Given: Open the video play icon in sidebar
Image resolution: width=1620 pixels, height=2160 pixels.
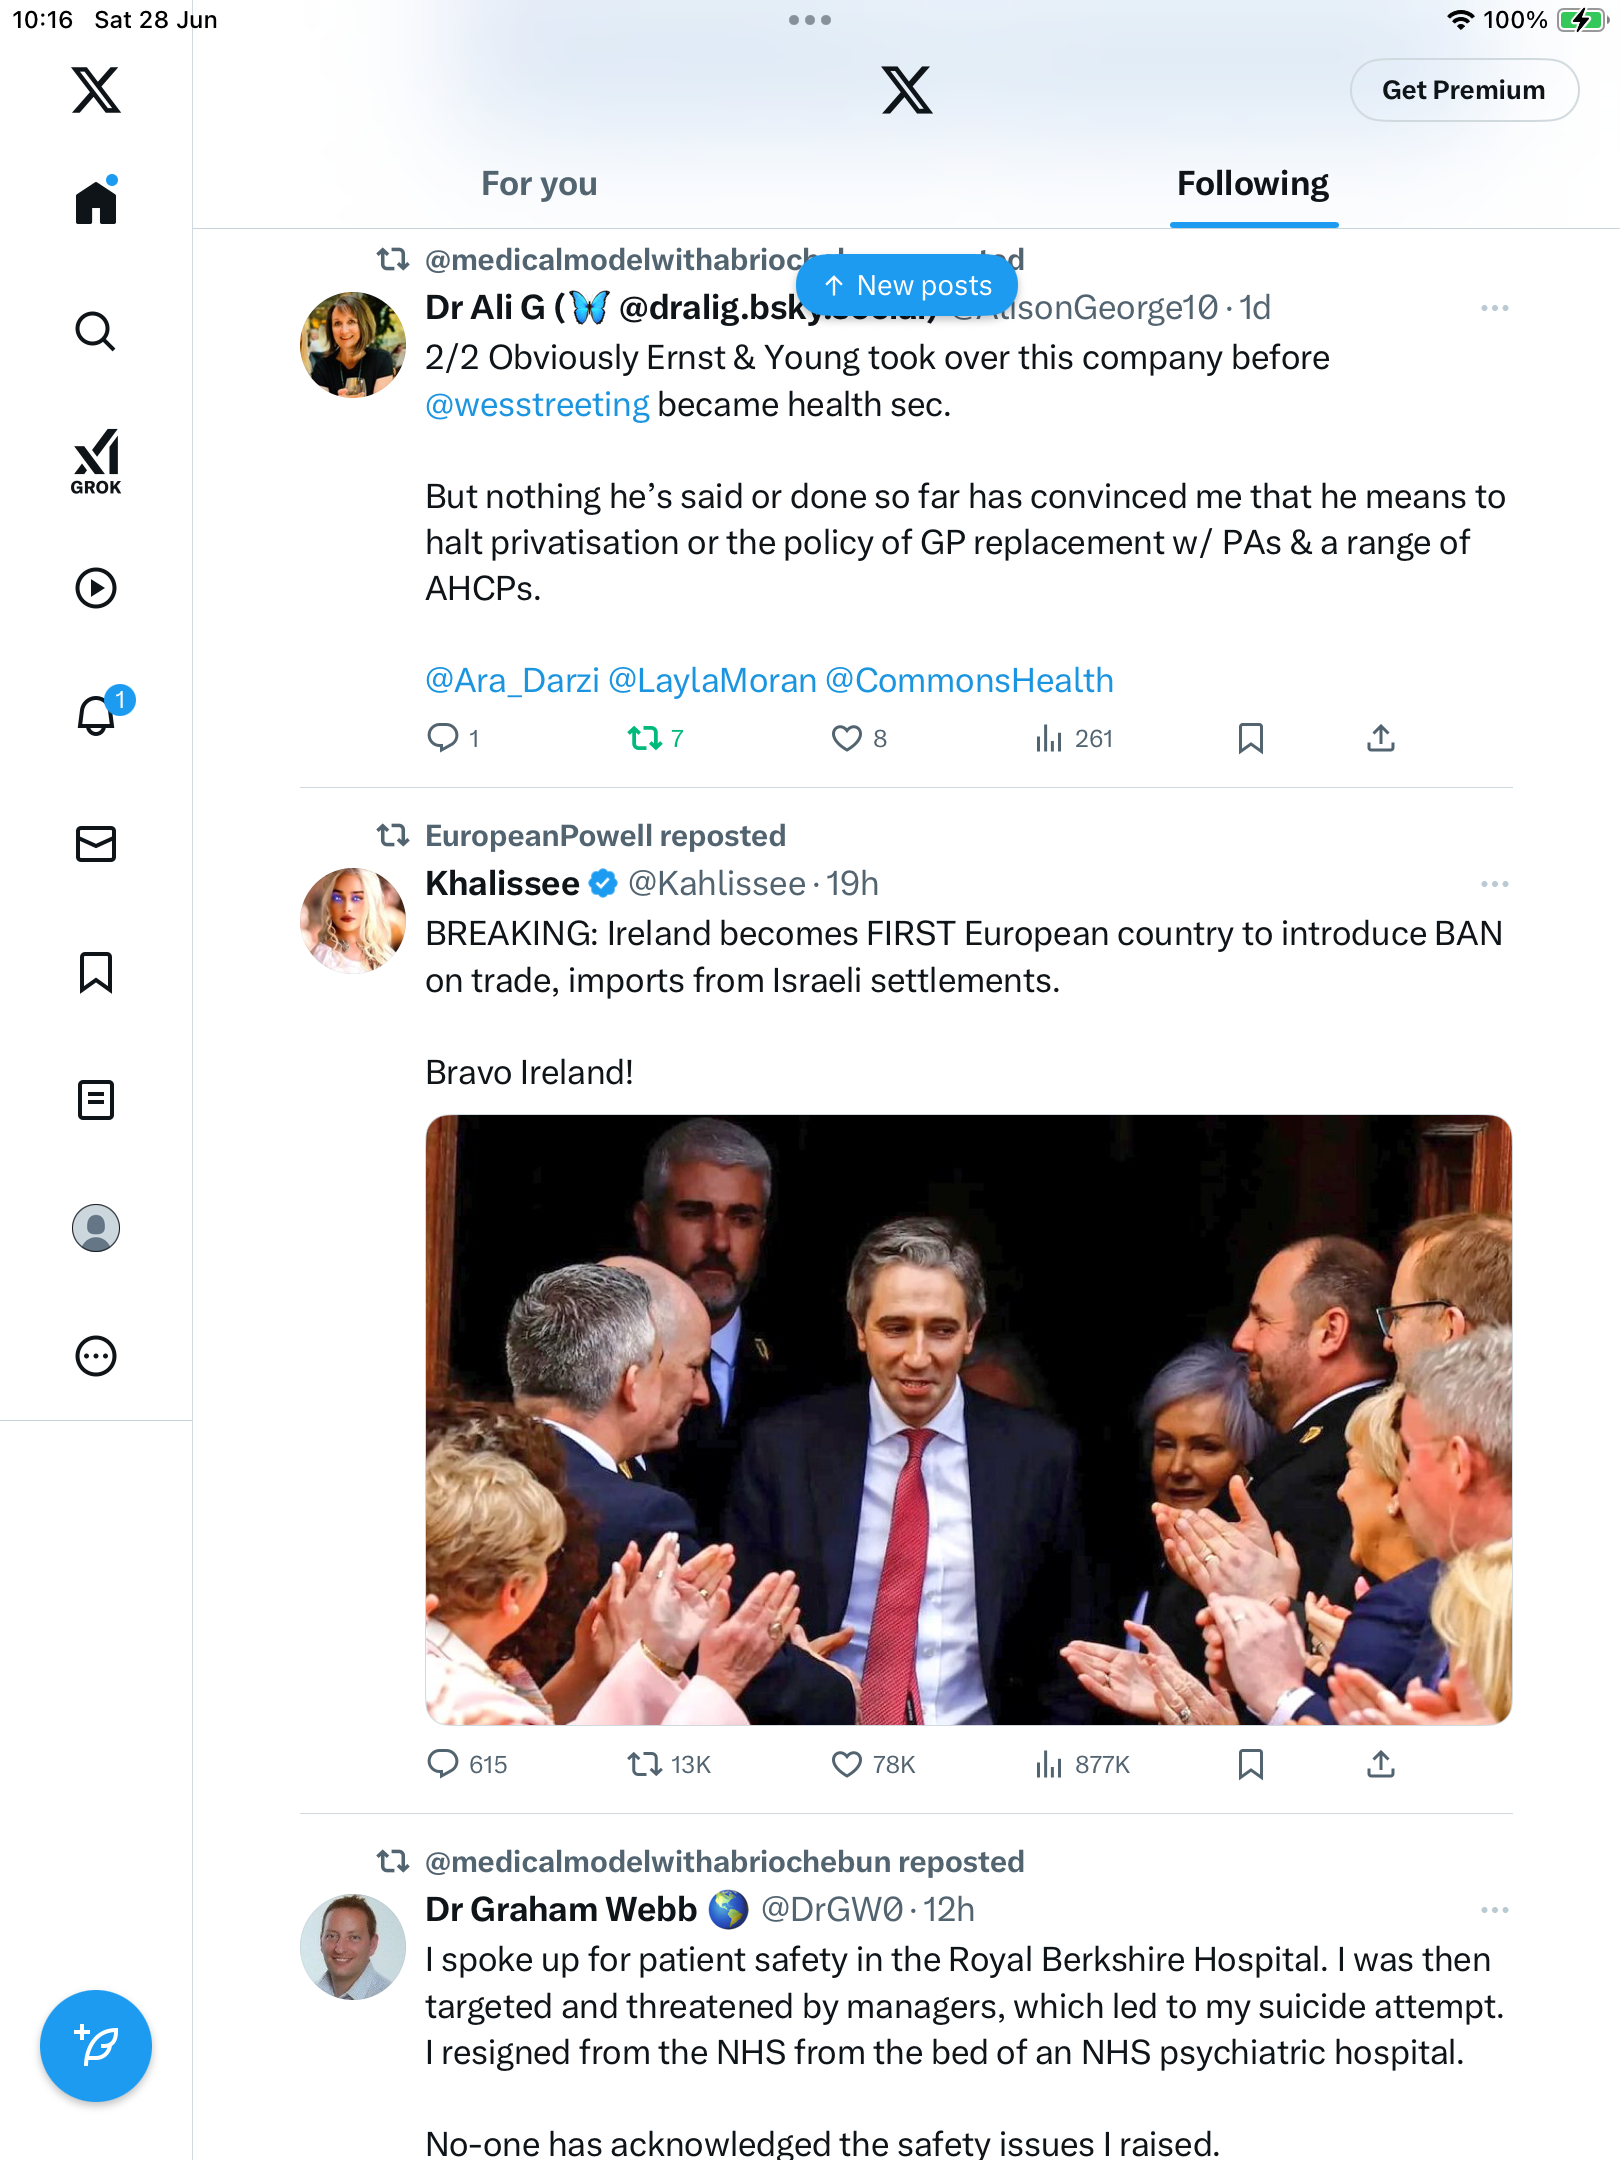Looking at the screenshot, I should (x=96, y=588).
